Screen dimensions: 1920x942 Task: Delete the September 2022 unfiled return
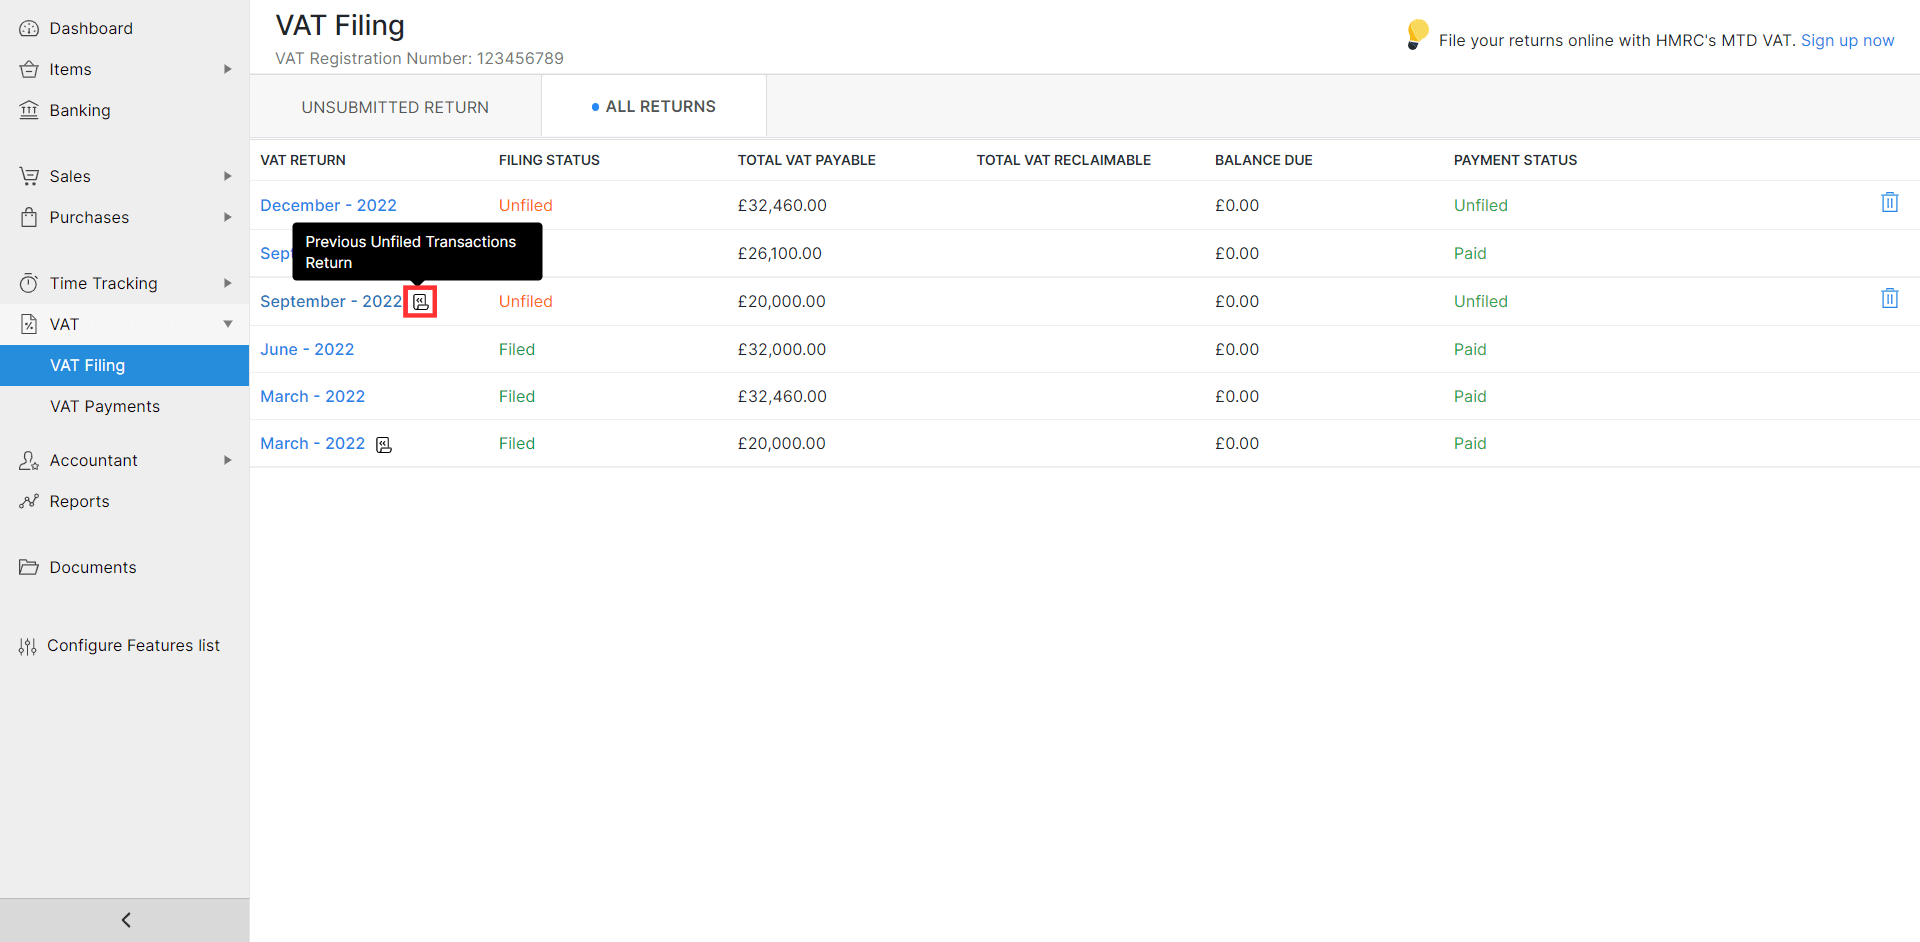(1890, 297)
